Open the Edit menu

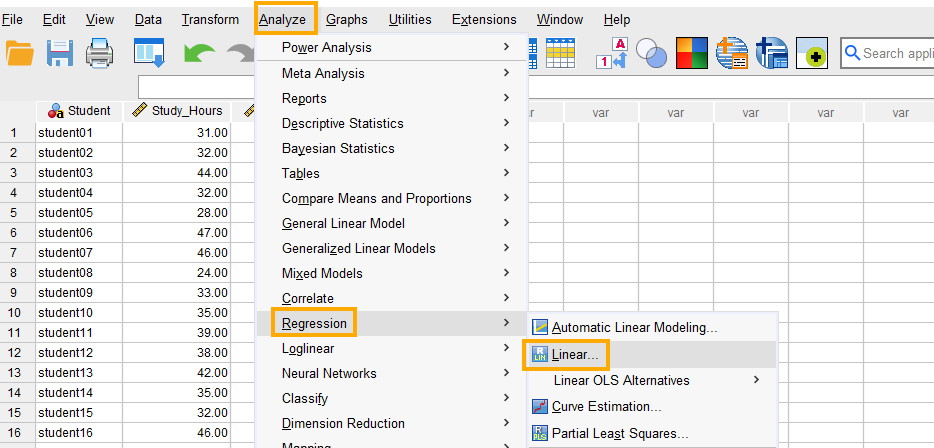point(54,20)
